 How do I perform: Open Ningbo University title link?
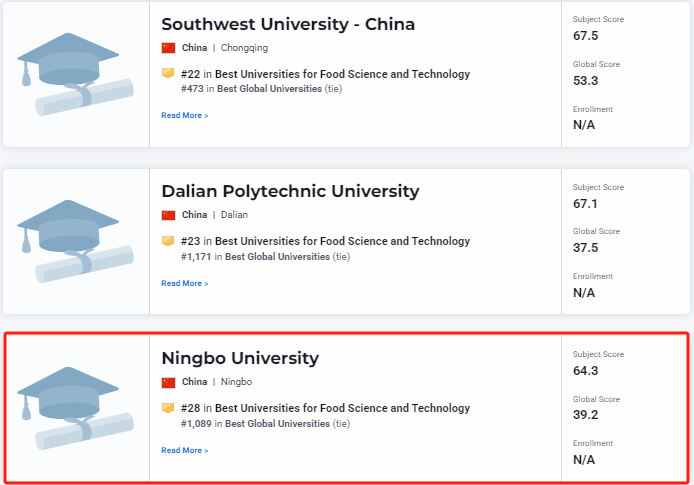pos(240,358)
